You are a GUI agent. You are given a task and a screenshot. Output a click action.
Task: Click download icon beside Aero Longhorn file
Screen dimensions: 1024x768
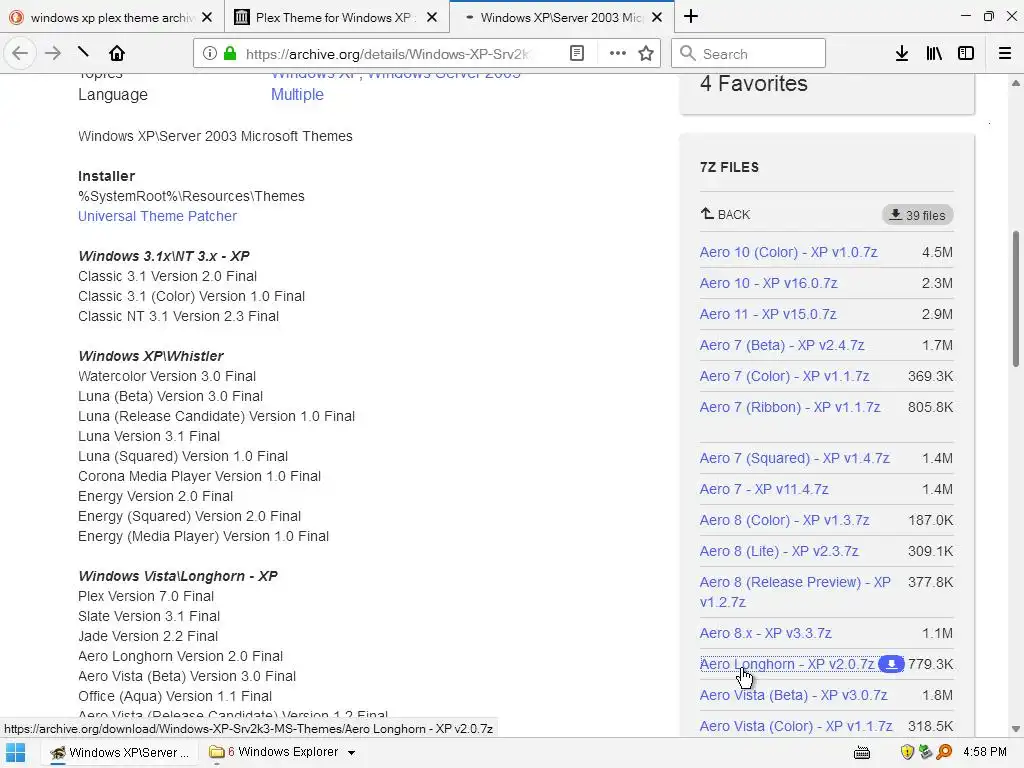click(891, 664)
